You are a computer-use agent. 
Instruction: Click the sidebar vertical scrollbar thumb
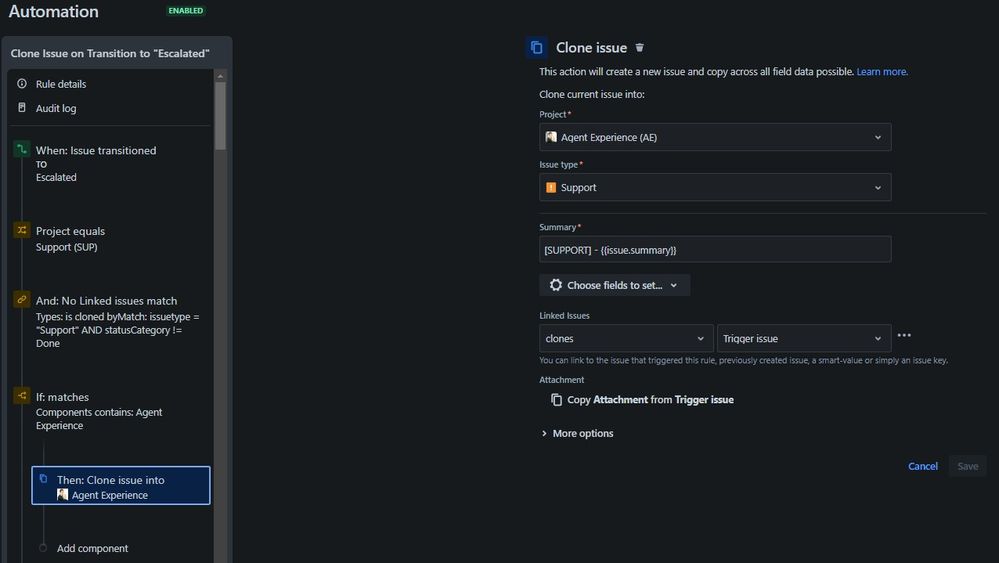point(220,116)
